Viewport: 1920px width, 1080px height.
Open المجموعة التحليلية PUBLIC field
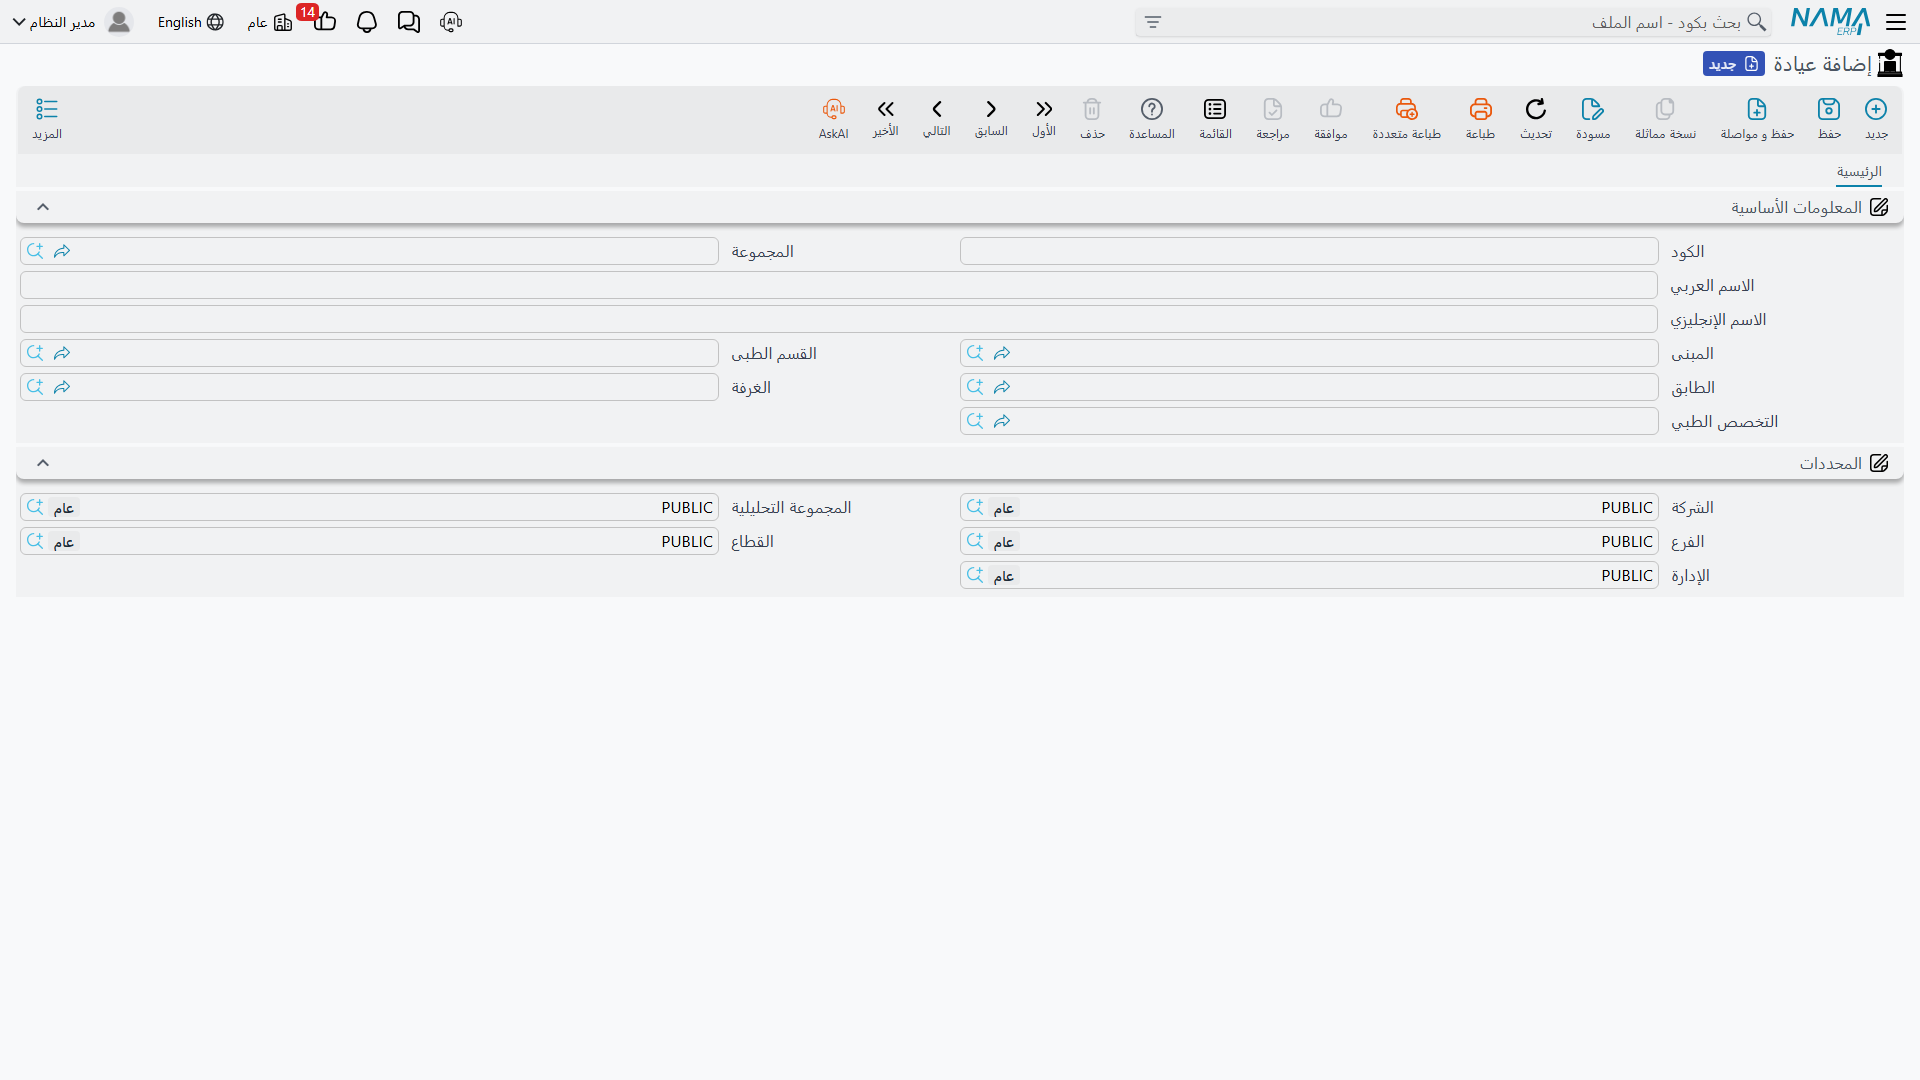pos(369,507)
